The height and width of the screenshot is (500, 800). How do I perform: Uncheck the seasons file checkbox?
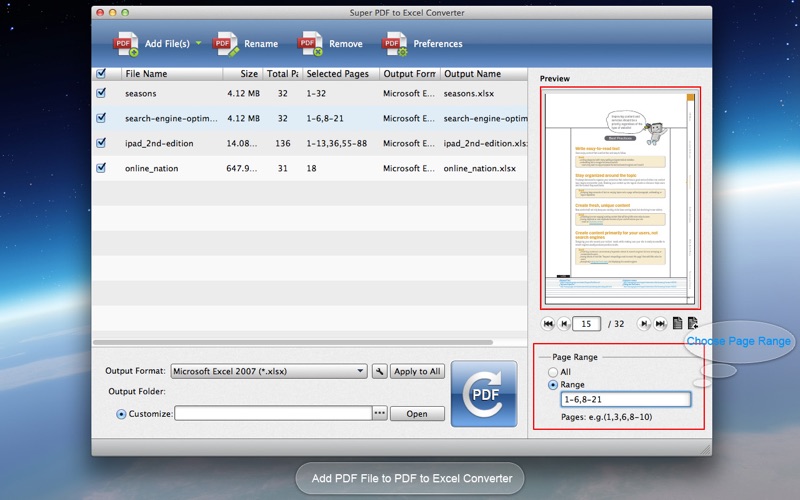coord(101,93)
